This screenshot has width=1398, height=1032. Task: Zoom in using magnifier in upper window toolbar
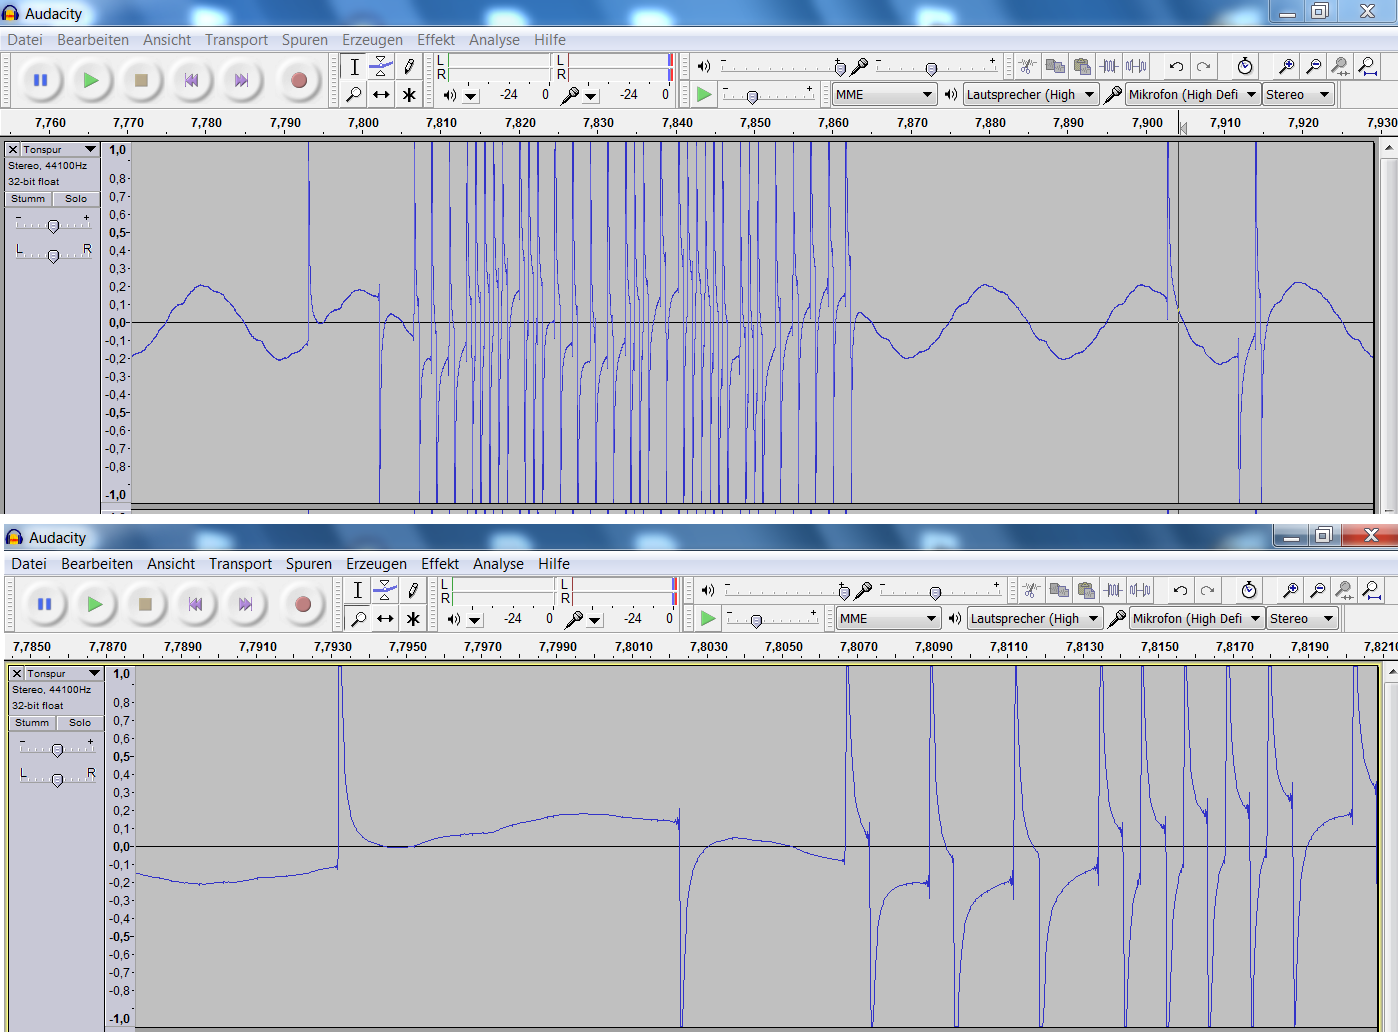[x=1286, y=66]
